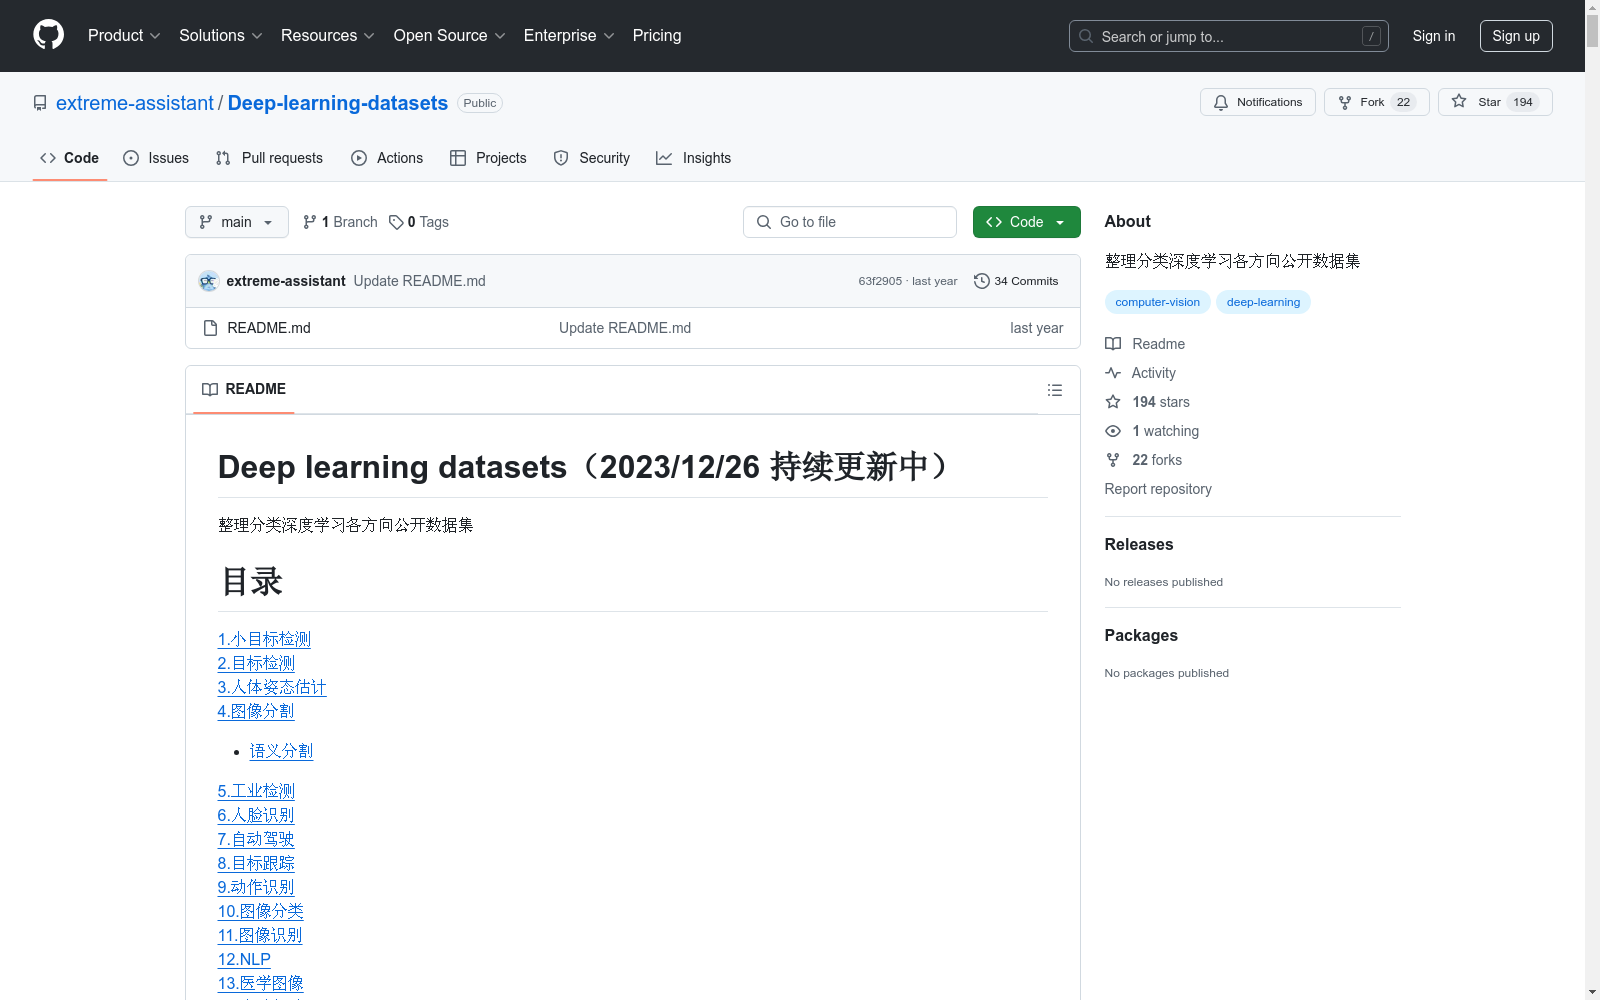View the 194 stars list

click(1148, 402)
